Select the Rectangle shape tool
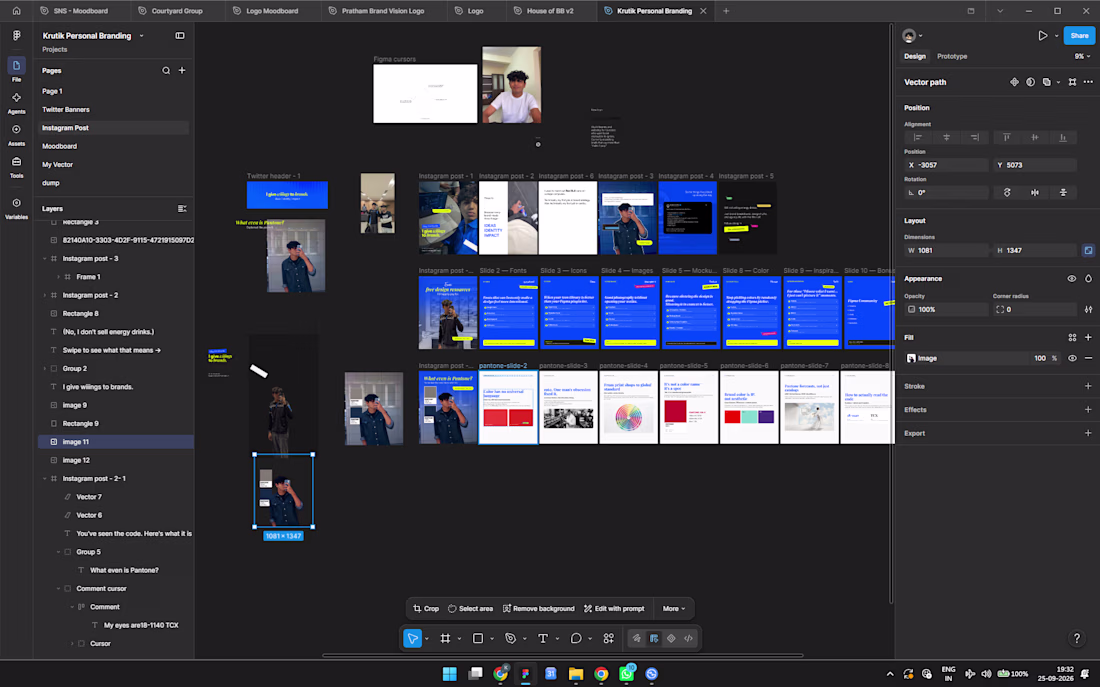Image resolution: width=1100 pixels, height=687 pixels. (478, 639)
